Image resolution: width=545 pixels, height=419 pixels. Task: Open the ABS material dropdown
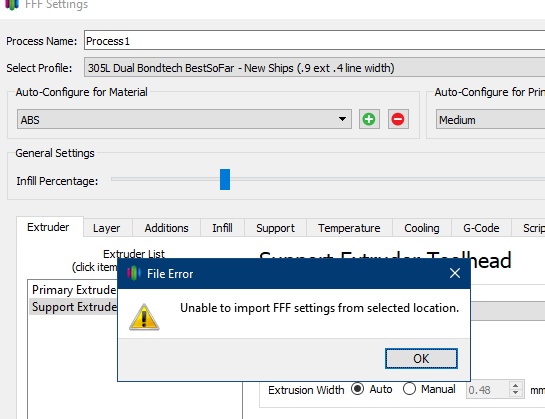coord(184,119)
